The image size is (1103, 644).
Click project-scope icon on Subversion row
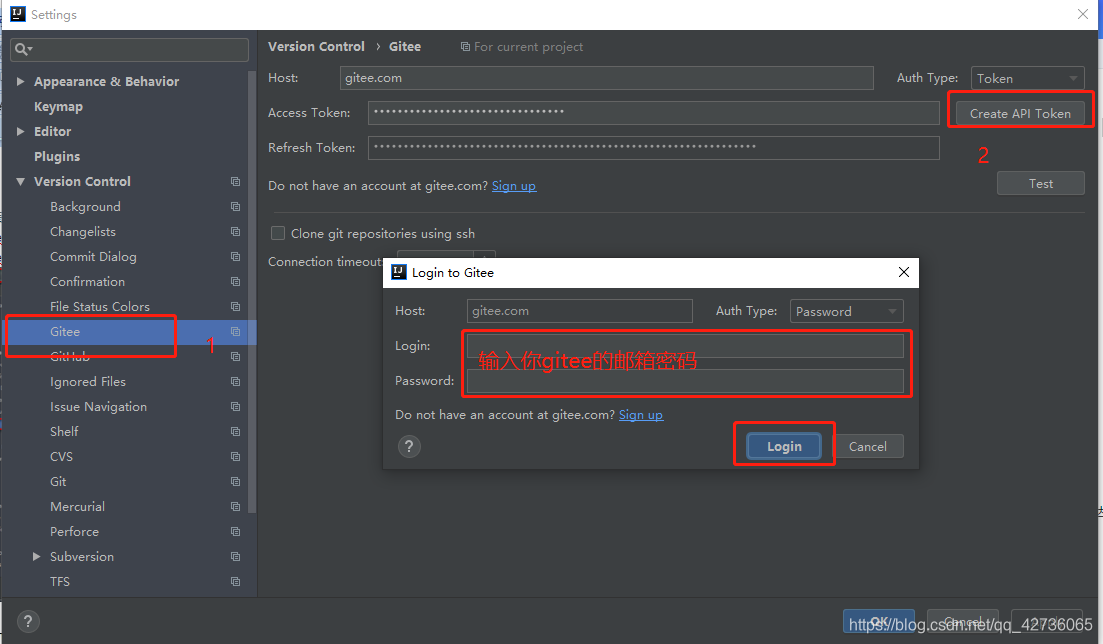[236, 557]
